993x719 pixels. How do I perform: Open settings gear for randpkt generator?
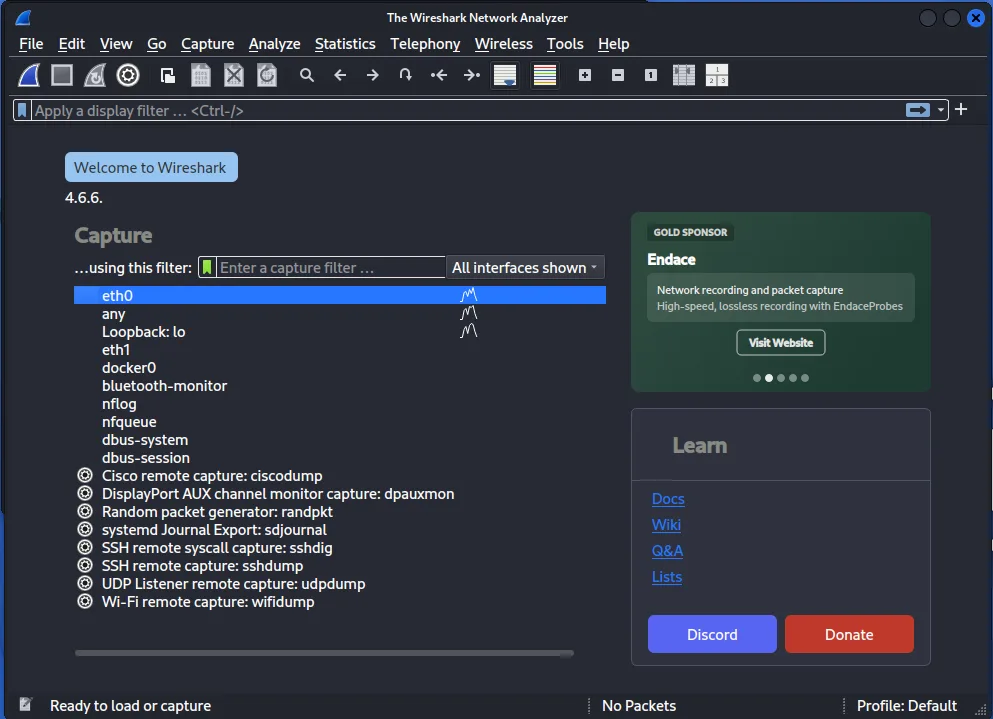pos(85,511)
